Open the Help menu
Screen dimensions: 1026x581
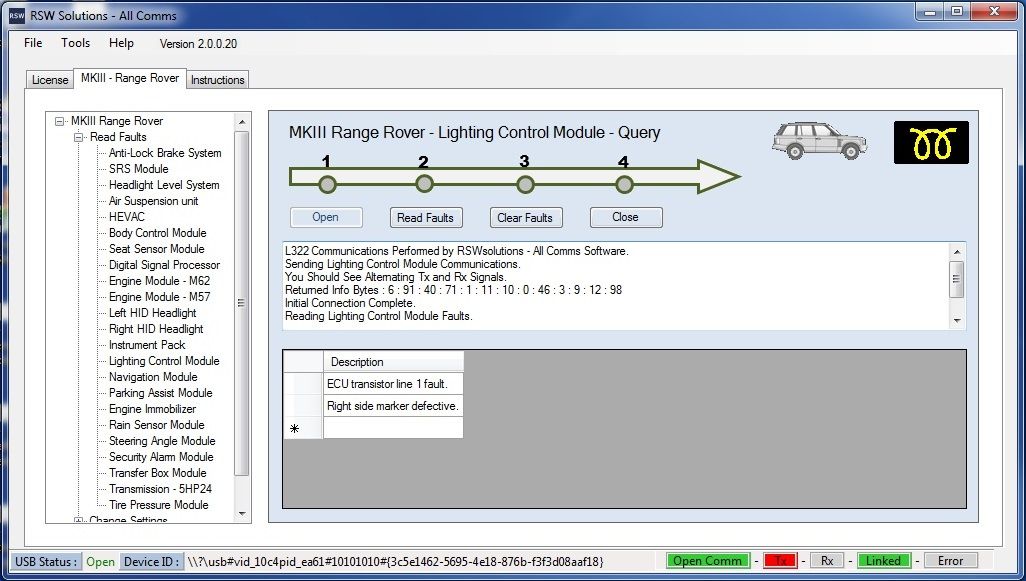tap(121, 43)
